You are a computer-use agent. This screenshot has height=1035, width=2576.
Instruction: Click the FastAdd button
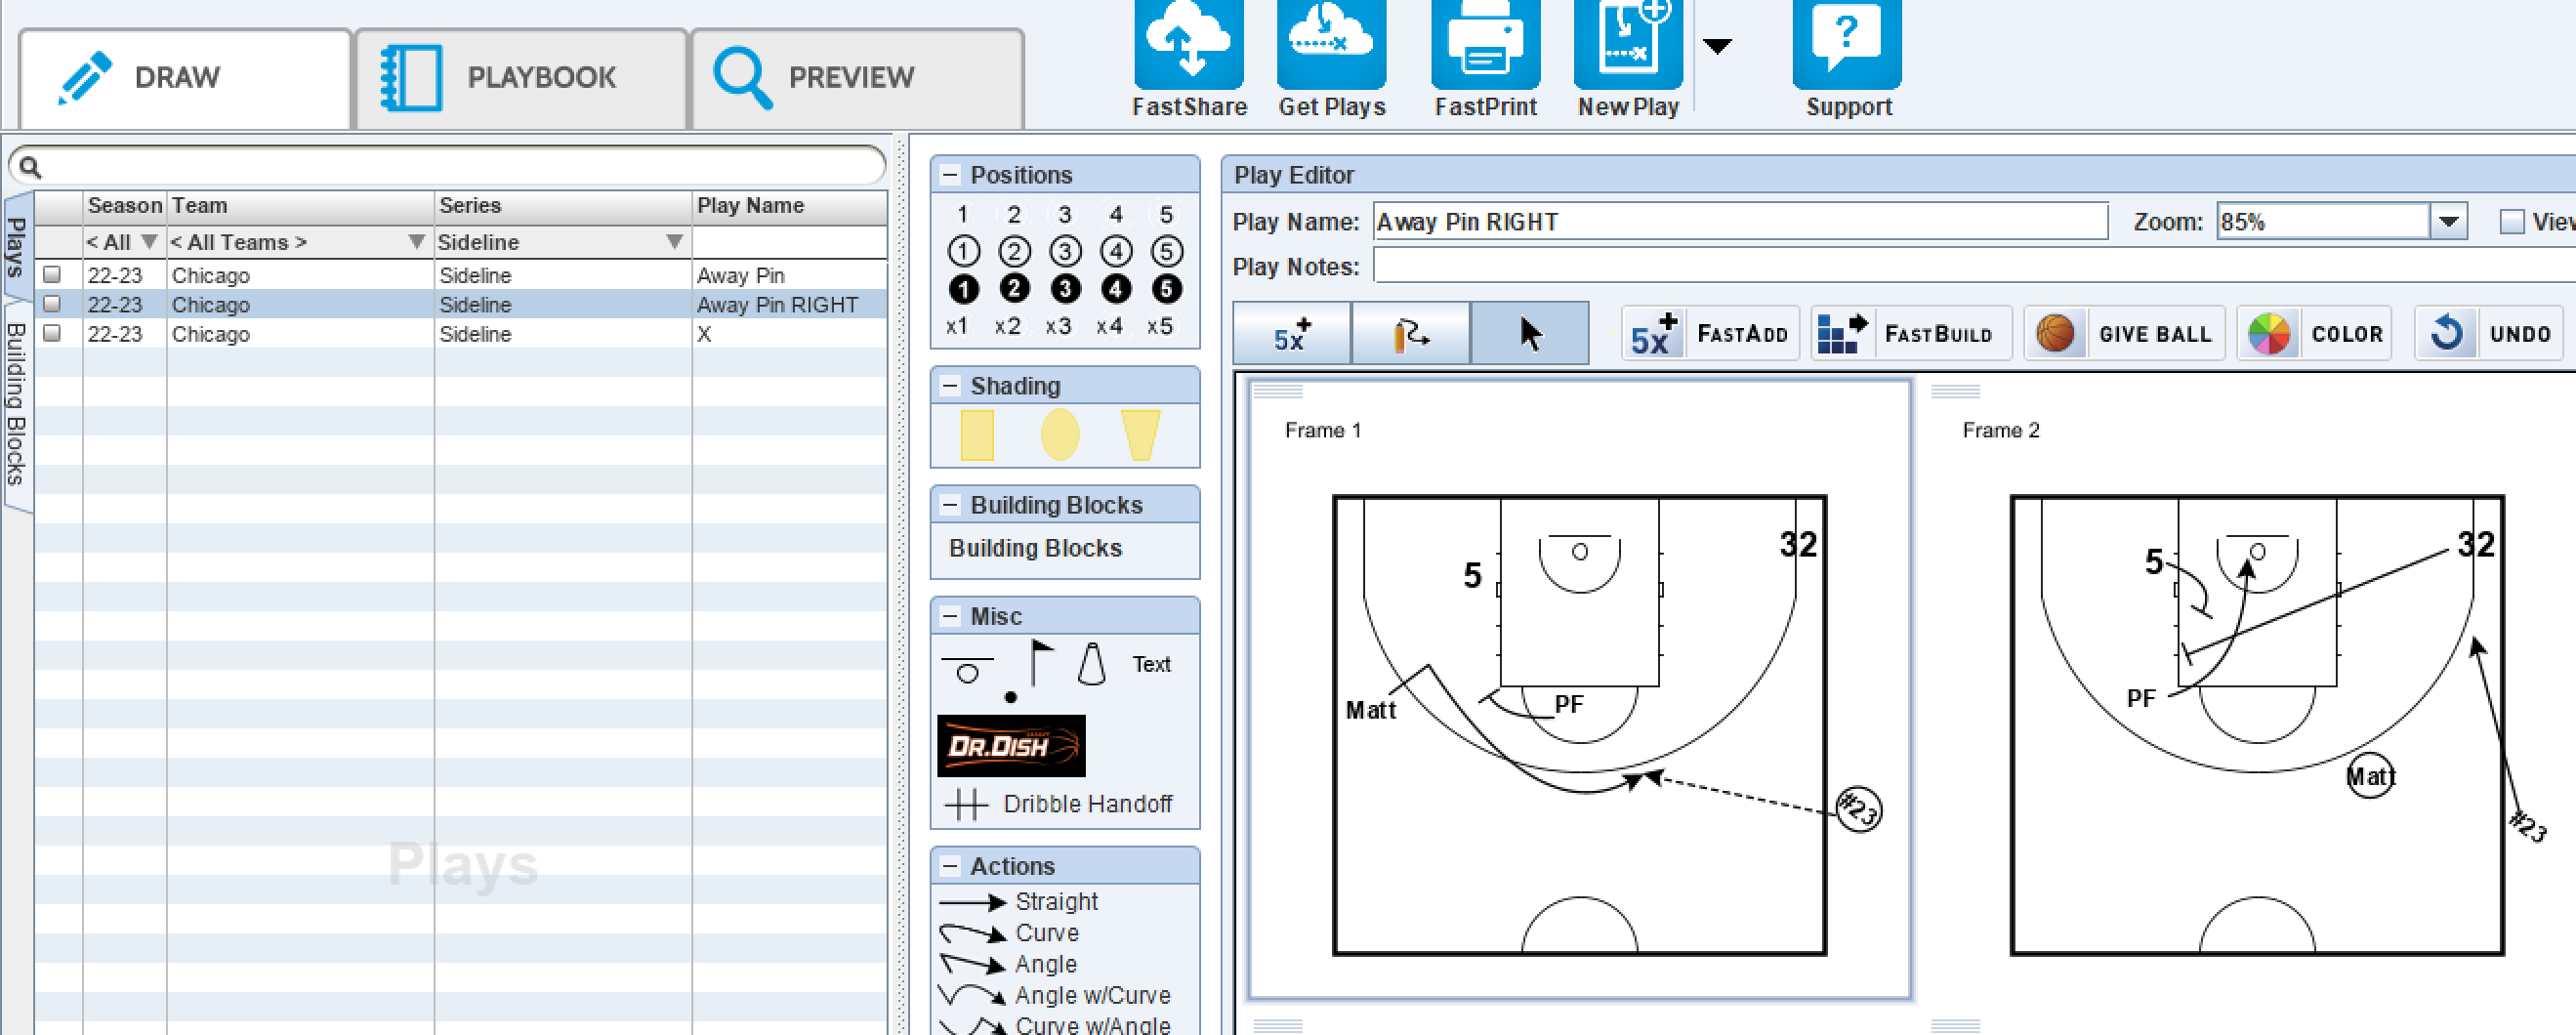coord(1710,334)
